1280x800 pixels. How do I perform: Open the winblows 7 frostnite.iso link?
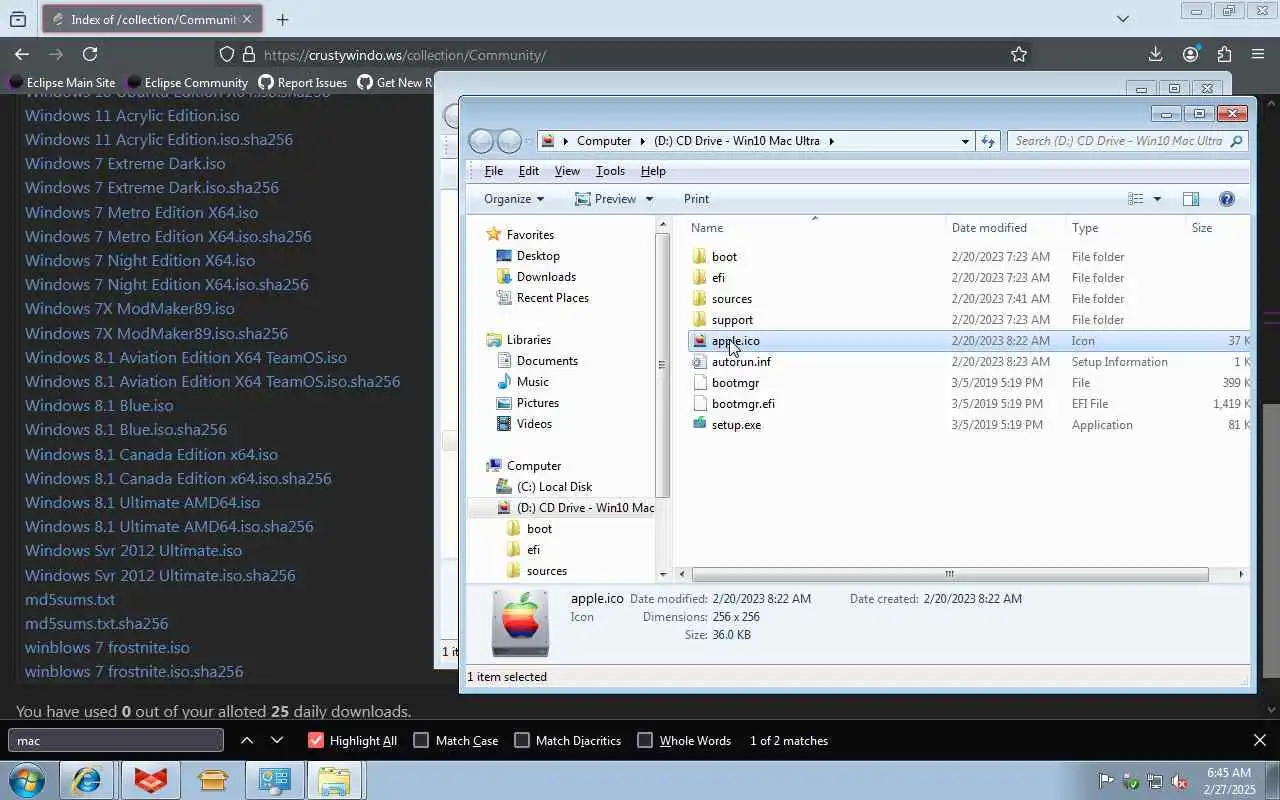point(107,647)
